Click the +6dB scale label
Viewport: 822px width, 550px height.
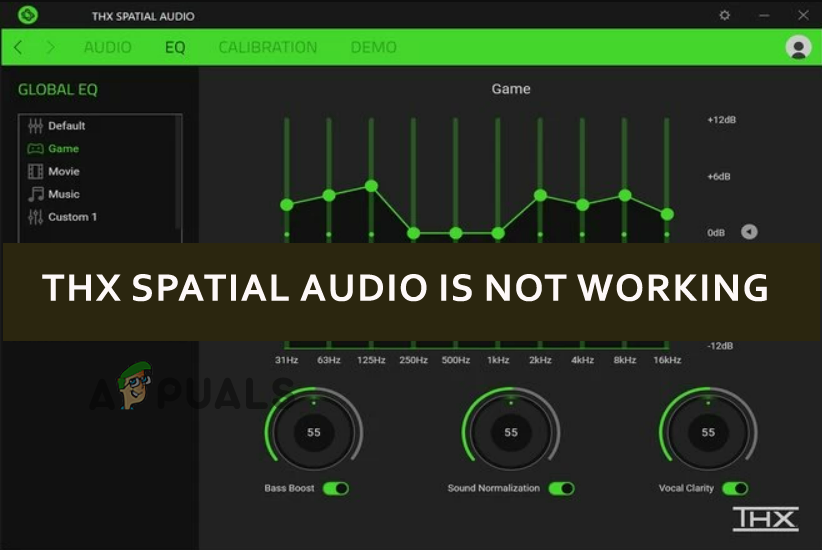[719, 176]
